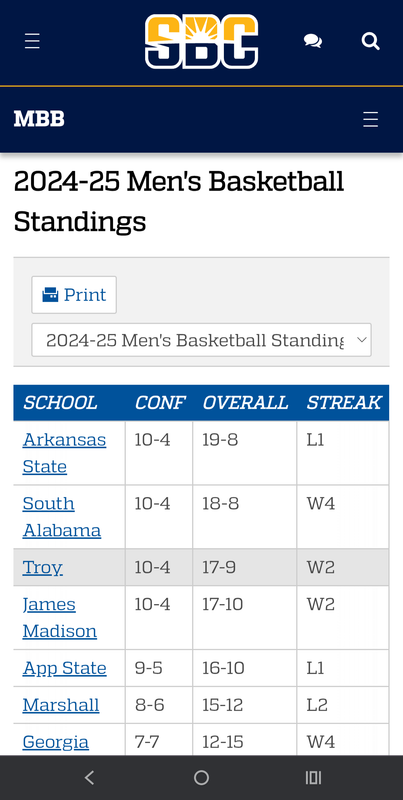Open the Marshall team link
This screenshot has width=403, height=800.
tap(61, 705)
